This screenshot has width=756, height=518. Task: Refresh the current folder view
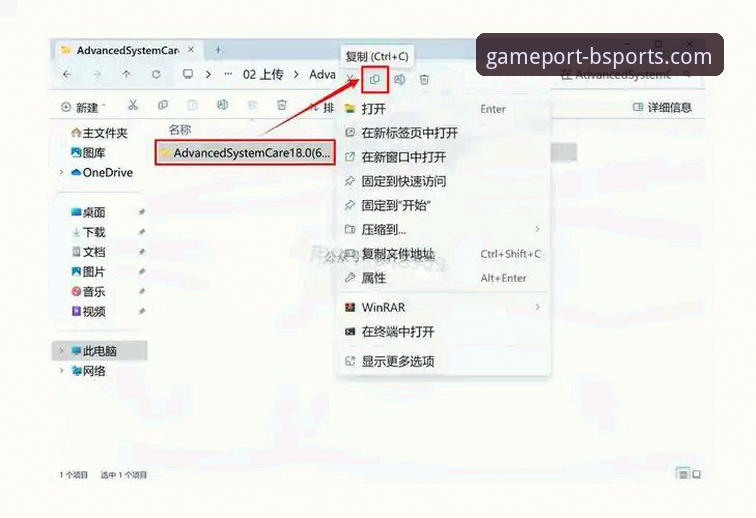tap(156, 74)
